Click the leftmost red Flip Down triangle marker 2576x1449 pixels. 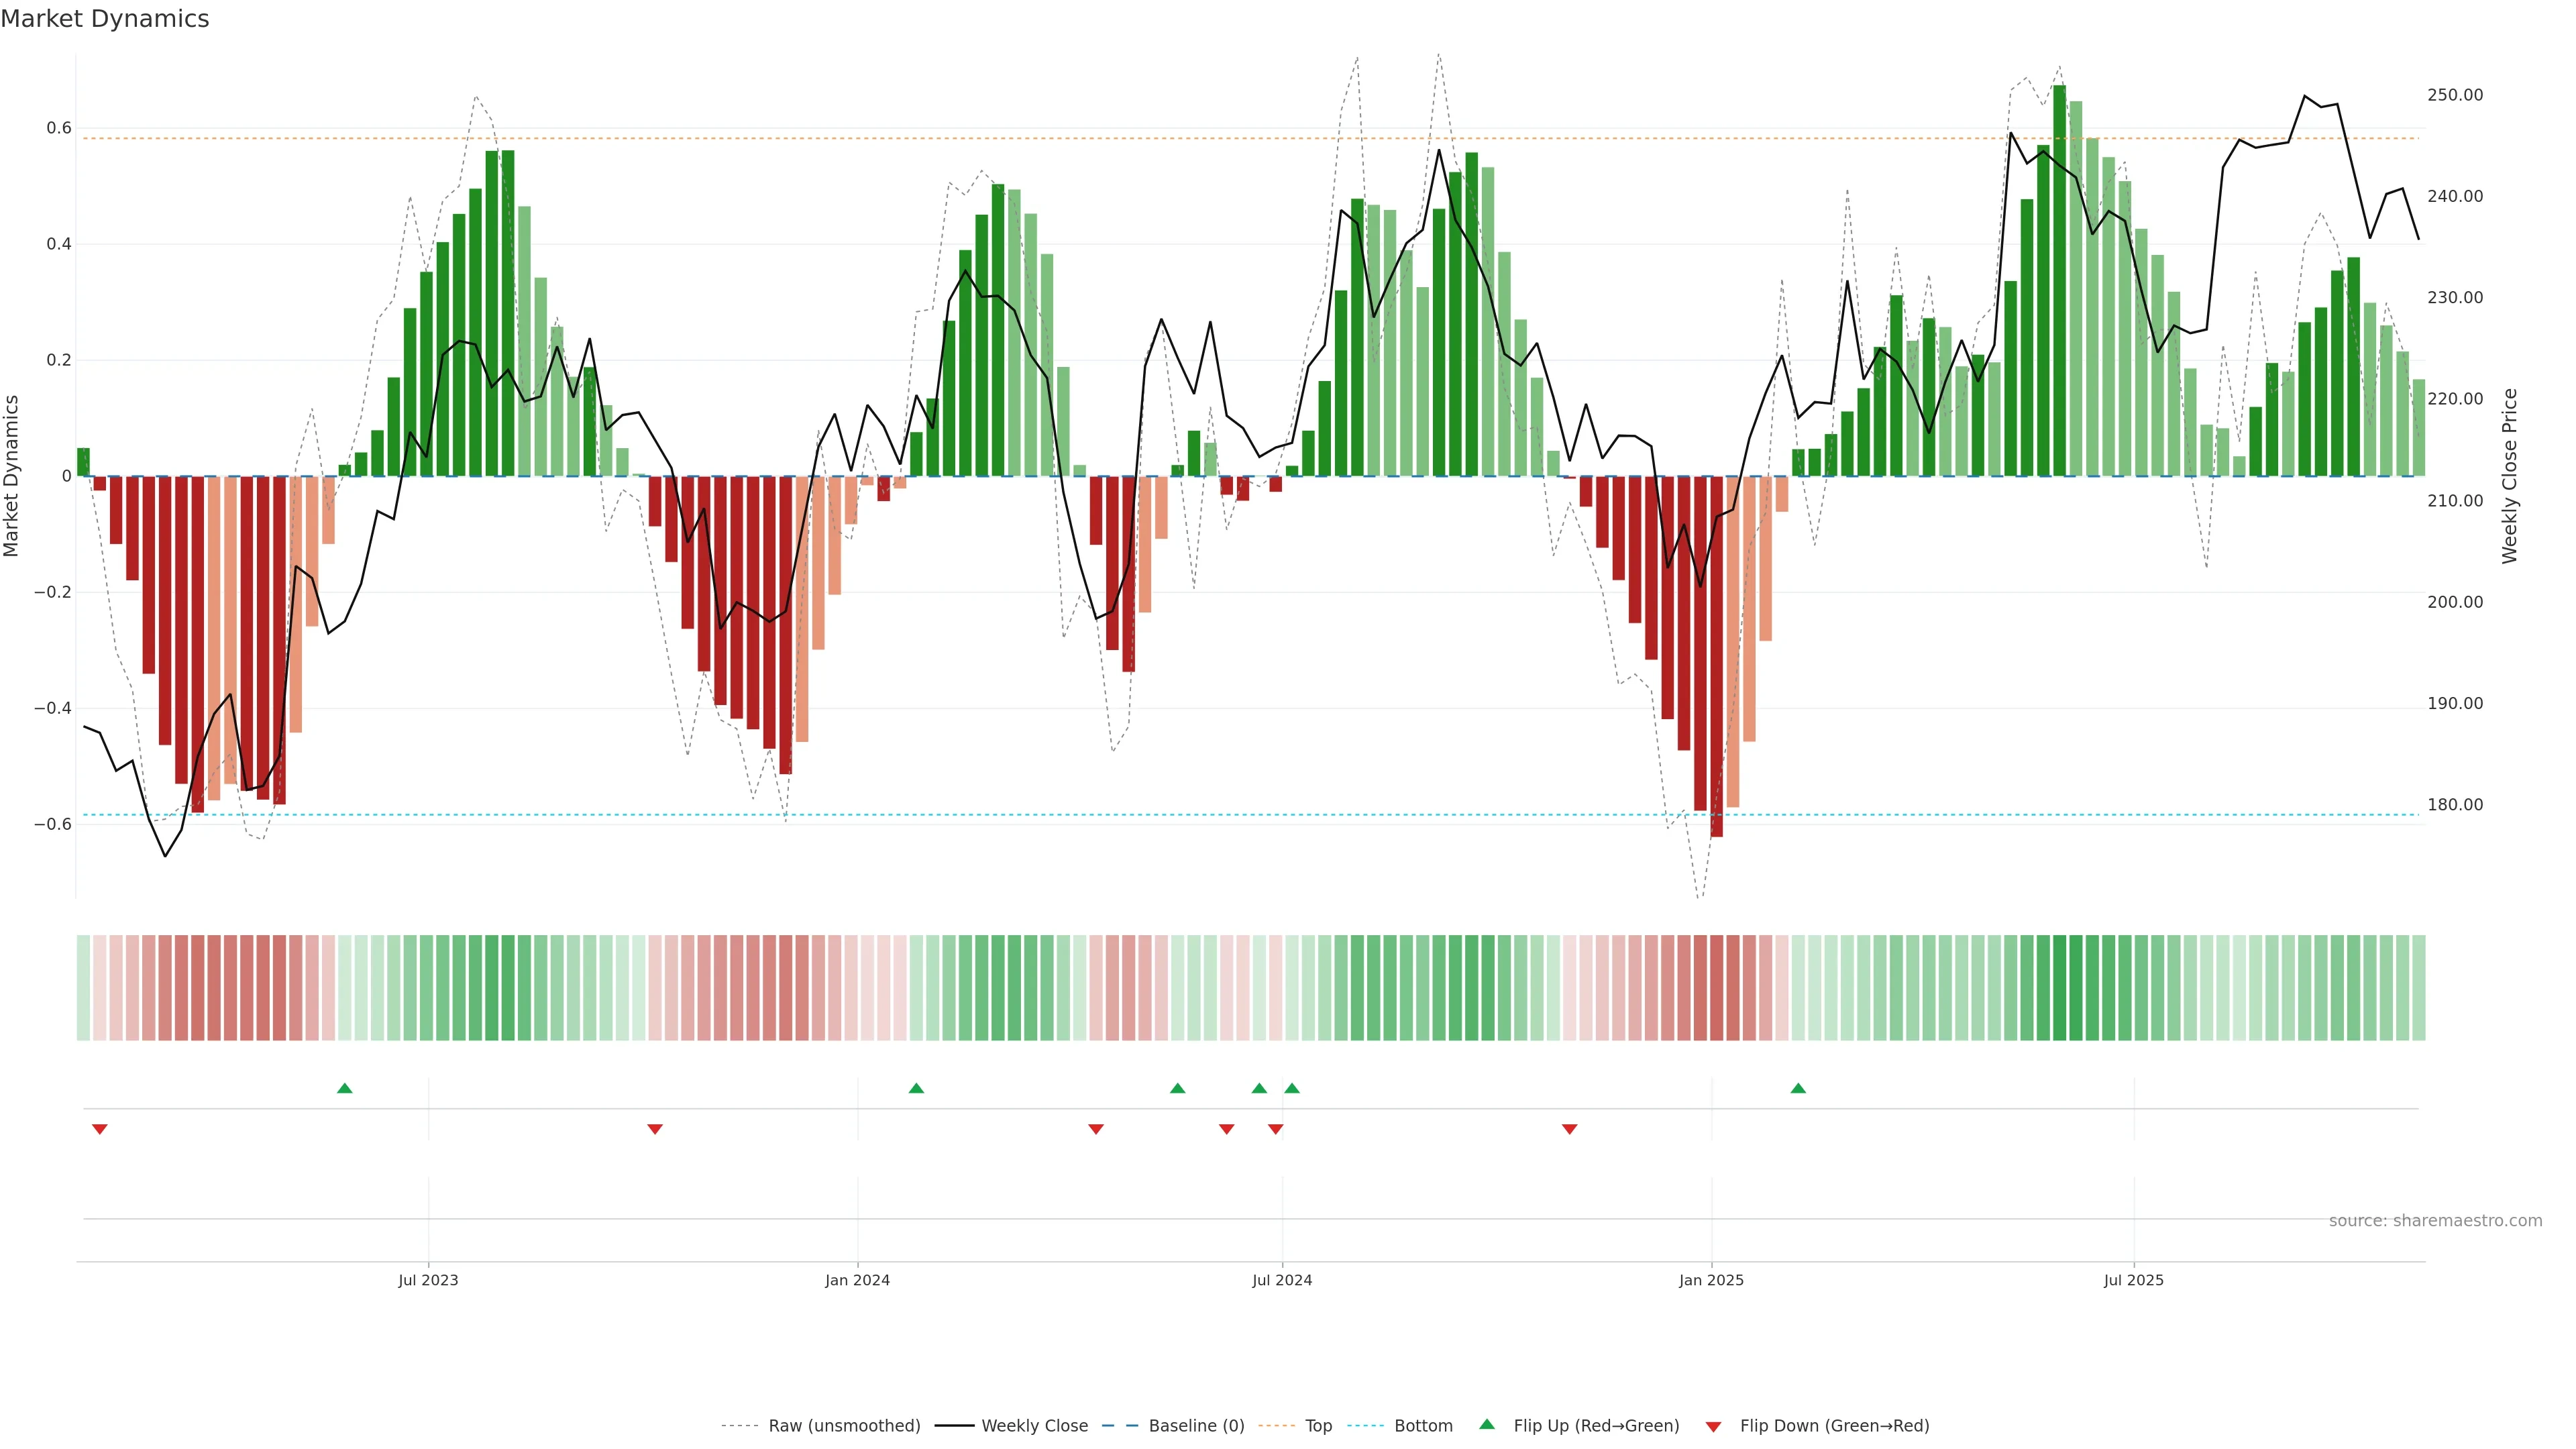pos(99,1129)
